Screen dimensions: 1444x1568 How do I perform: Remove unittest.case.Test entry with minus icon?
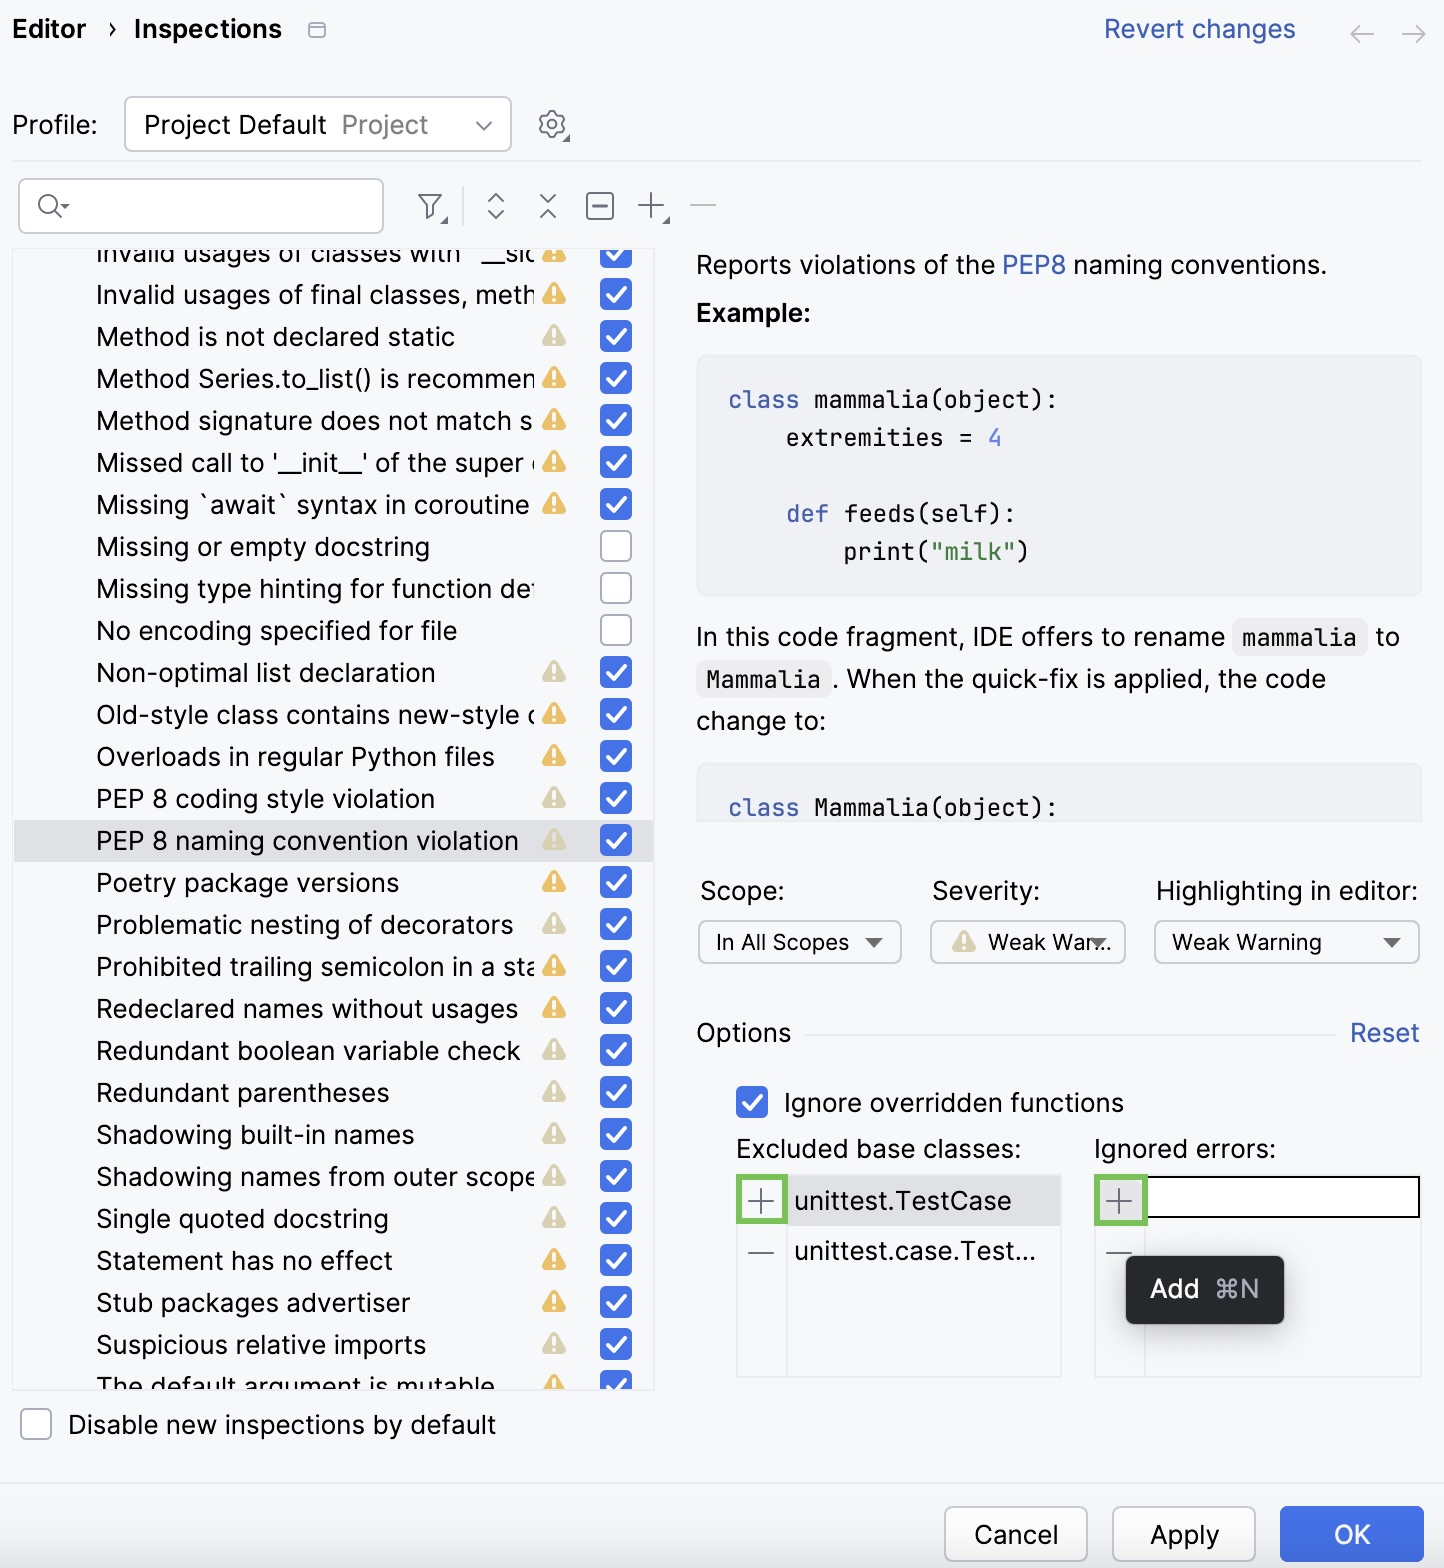tap(761, 1252)
